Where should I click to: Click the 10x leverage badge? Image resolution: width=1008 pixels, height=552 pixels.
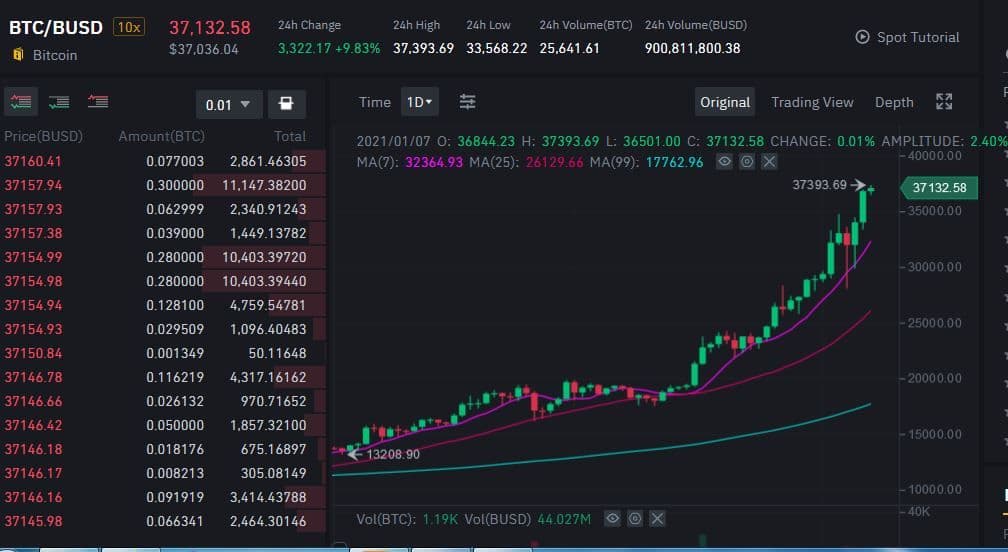coord(129,27)
